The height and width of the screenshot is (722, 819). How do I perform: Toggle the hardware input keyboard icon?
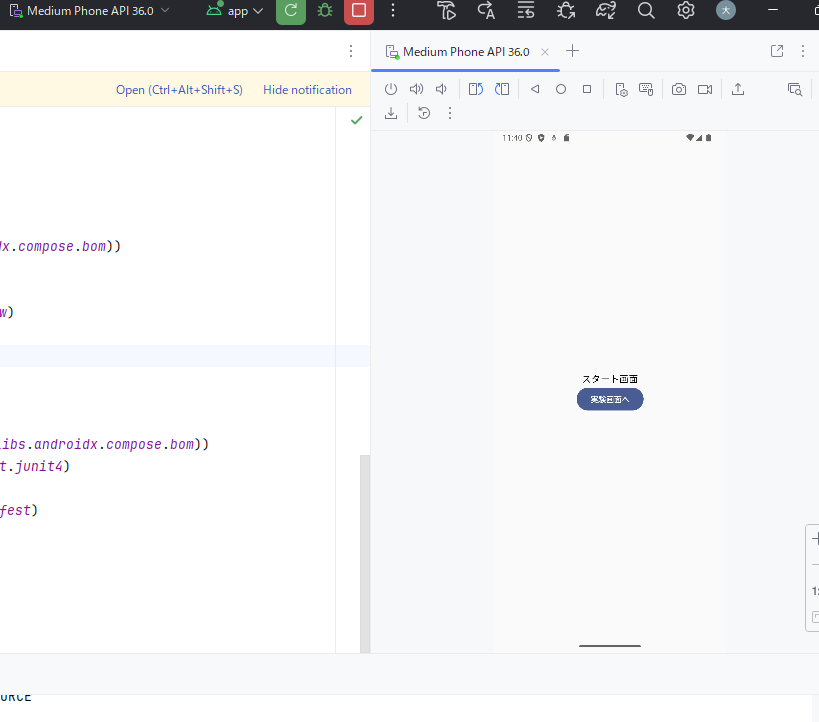(x=646, y=90)
